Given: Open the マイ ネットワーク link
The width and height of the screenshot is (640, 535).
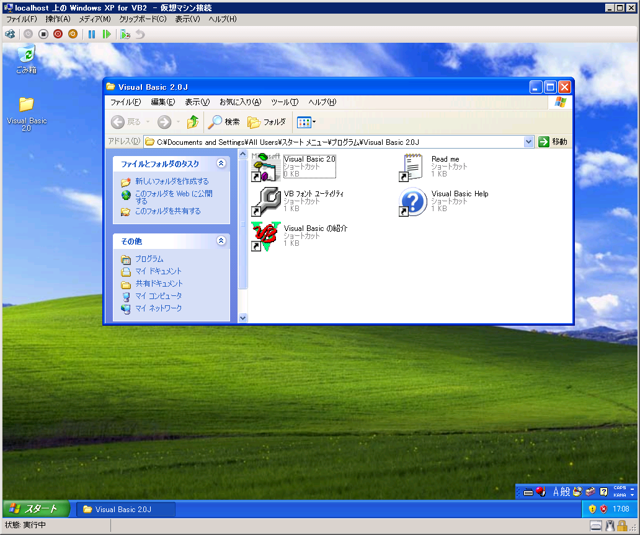Looking at the screenshot, I should point(158,308).
